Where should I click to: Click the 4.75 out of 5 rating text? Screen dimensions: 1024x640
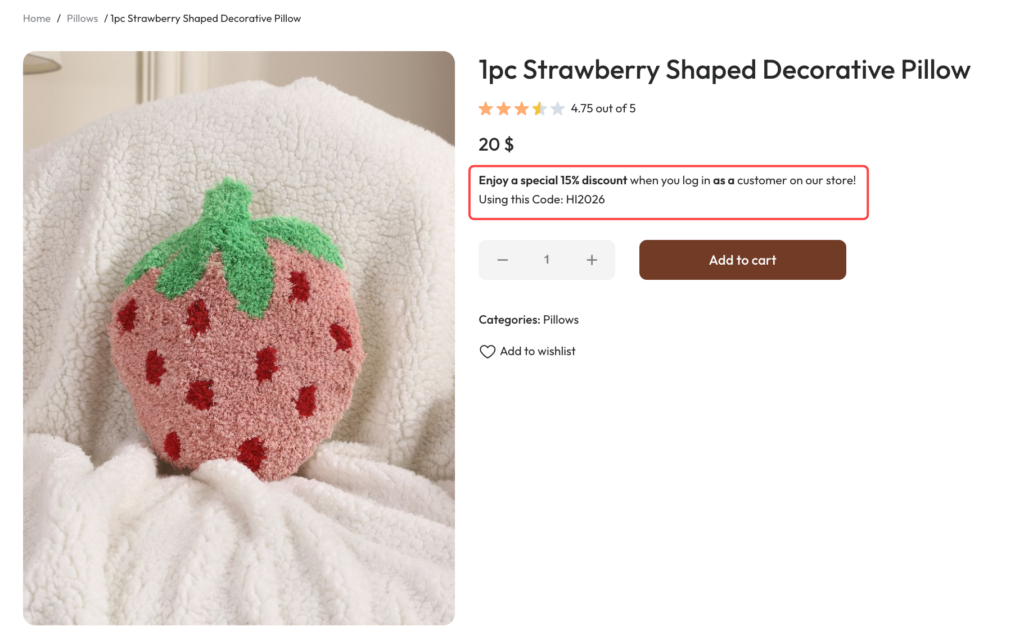603,108
